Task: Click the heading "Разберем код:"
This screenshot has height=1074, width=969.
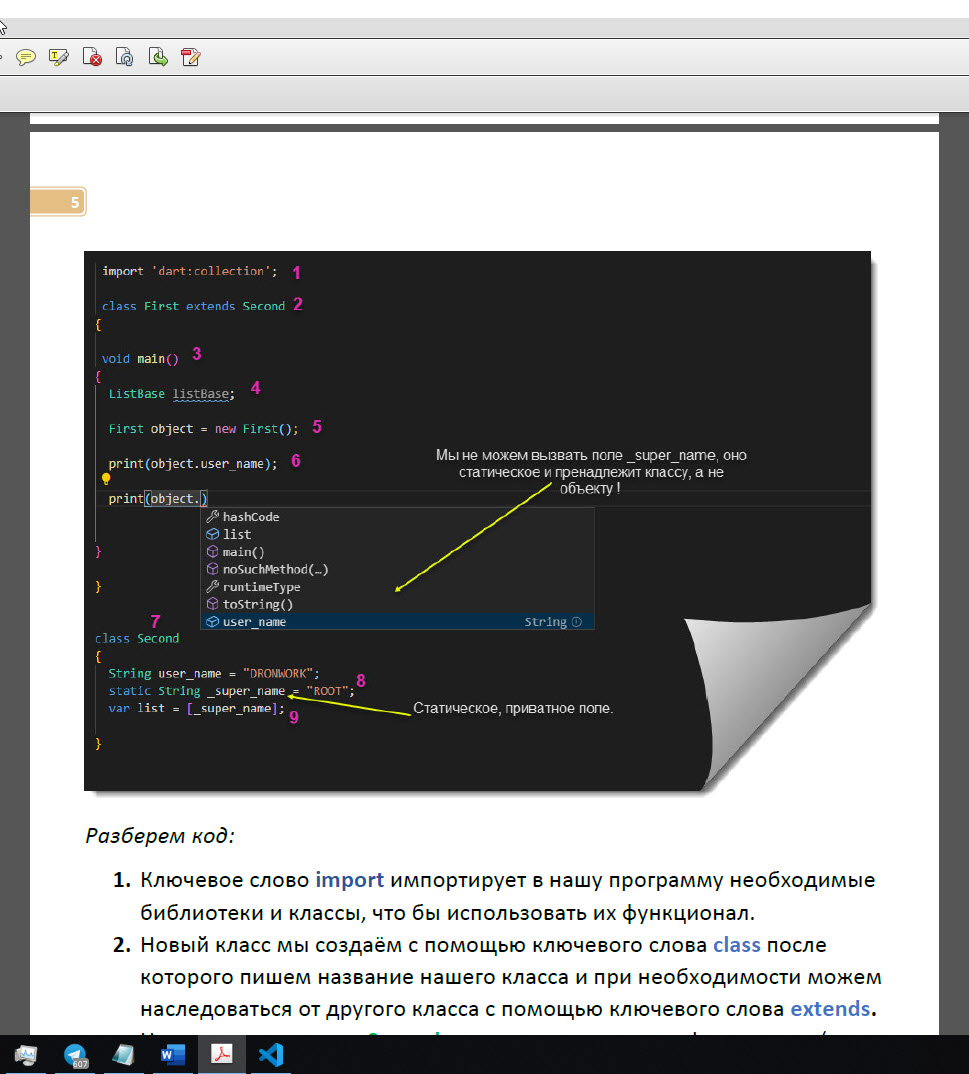Action: (160, 835)
